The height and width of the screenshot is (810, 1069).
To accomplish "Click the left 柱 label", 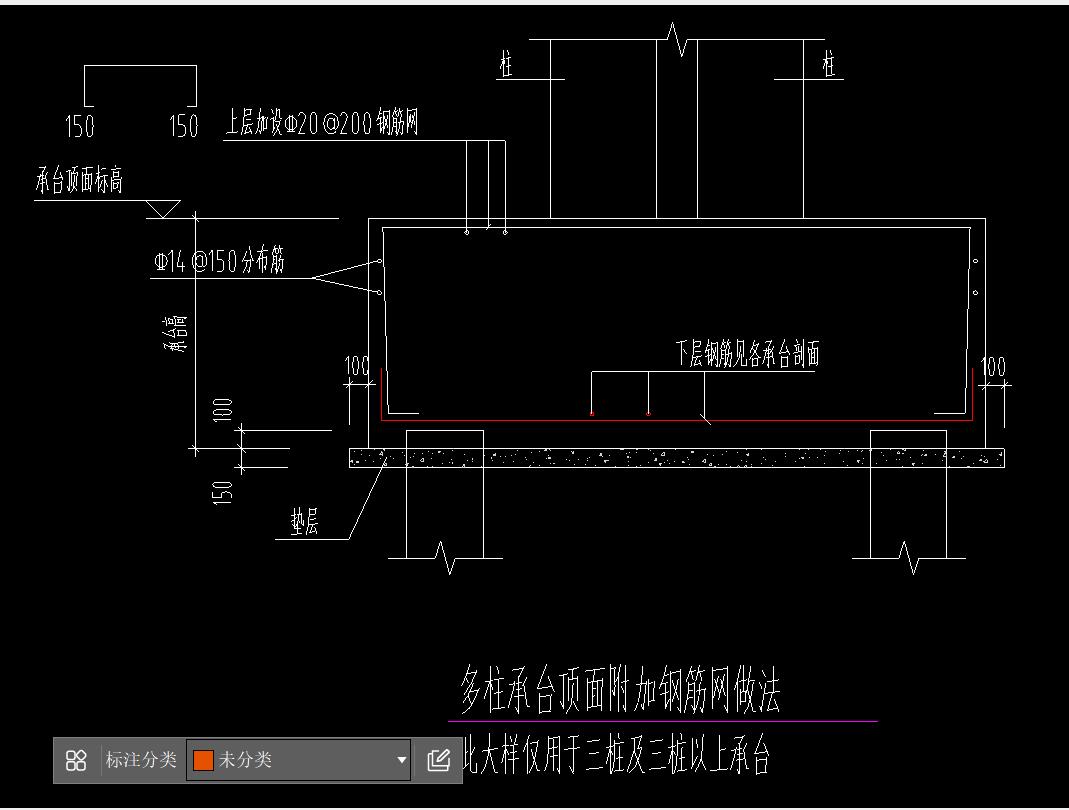I will click(x=506, y=64).
